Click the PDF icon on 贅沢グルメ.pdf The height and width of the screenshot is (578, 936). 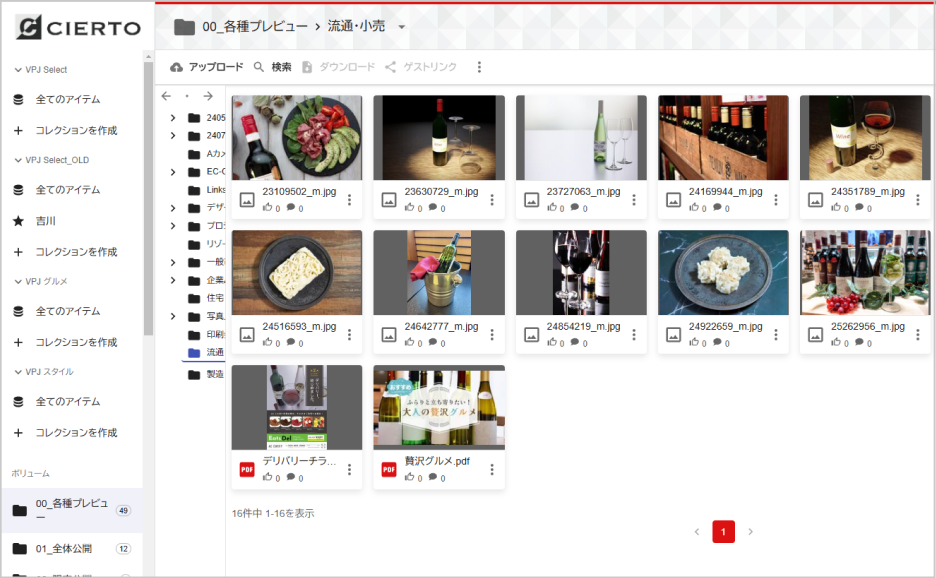pos(388,468)
